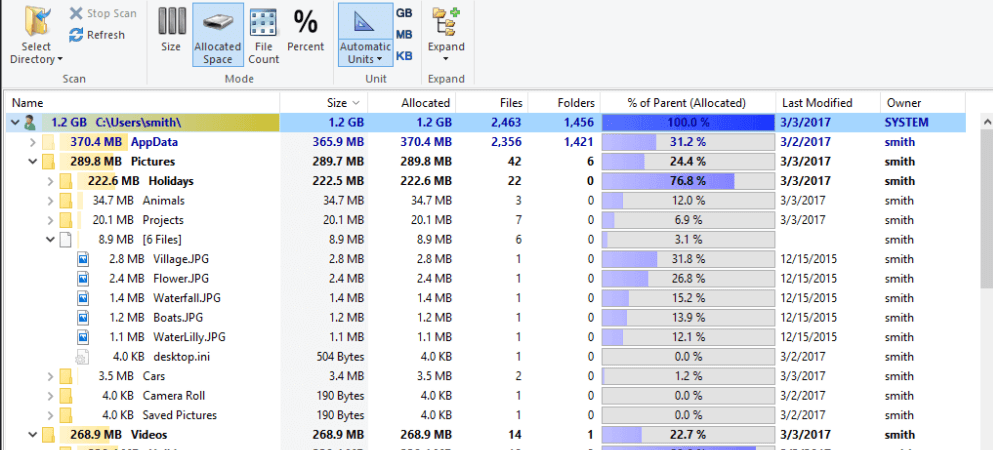Set unit to GB
This screenshot has height=450, width=993.
[x=404, y=13]
